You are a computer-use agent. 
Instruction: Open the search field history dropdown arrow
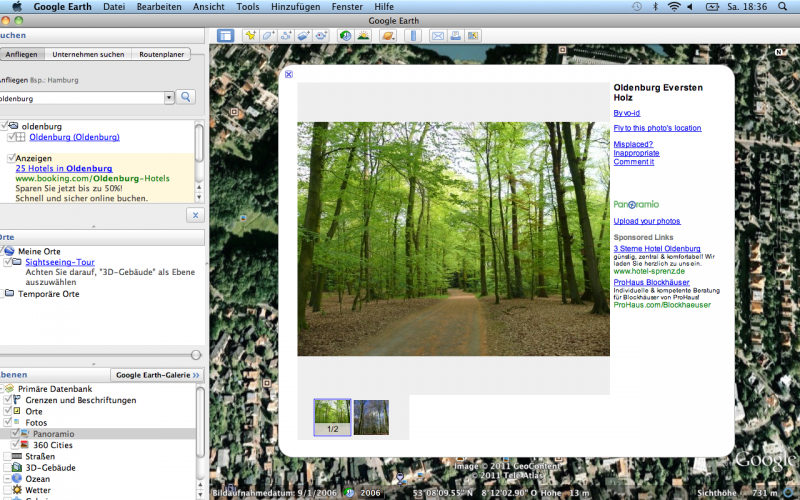(x=169, y=98)
